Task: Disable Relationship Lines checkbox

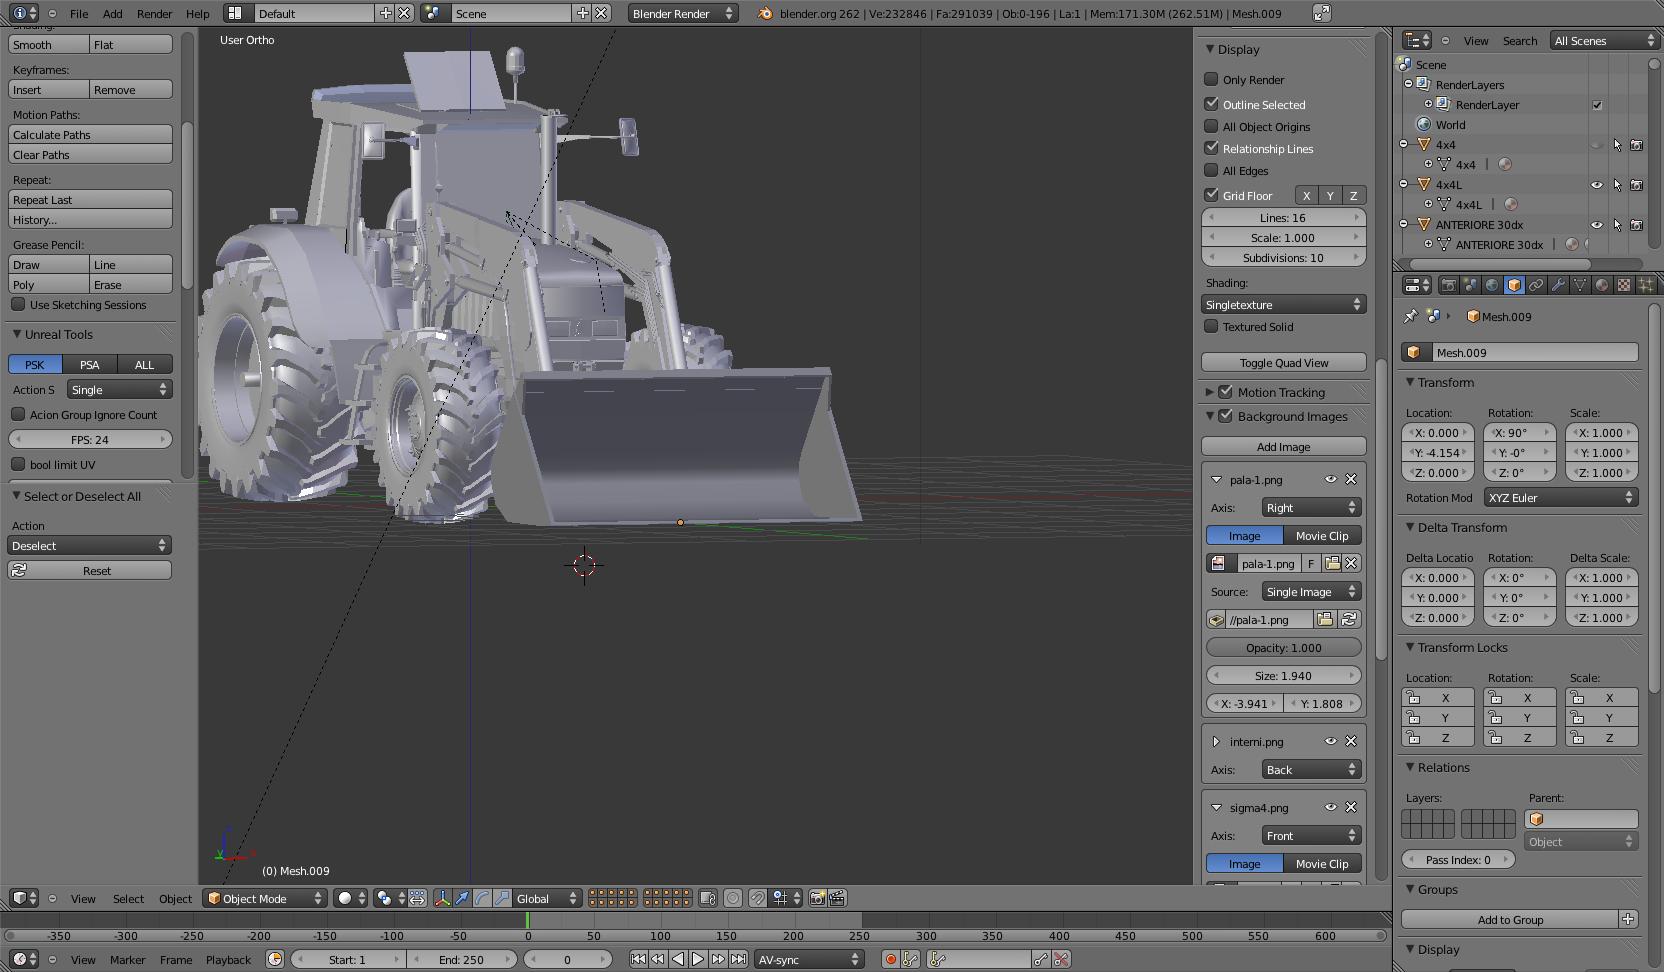Action: pyautogui.click(x=1211, y=148)
